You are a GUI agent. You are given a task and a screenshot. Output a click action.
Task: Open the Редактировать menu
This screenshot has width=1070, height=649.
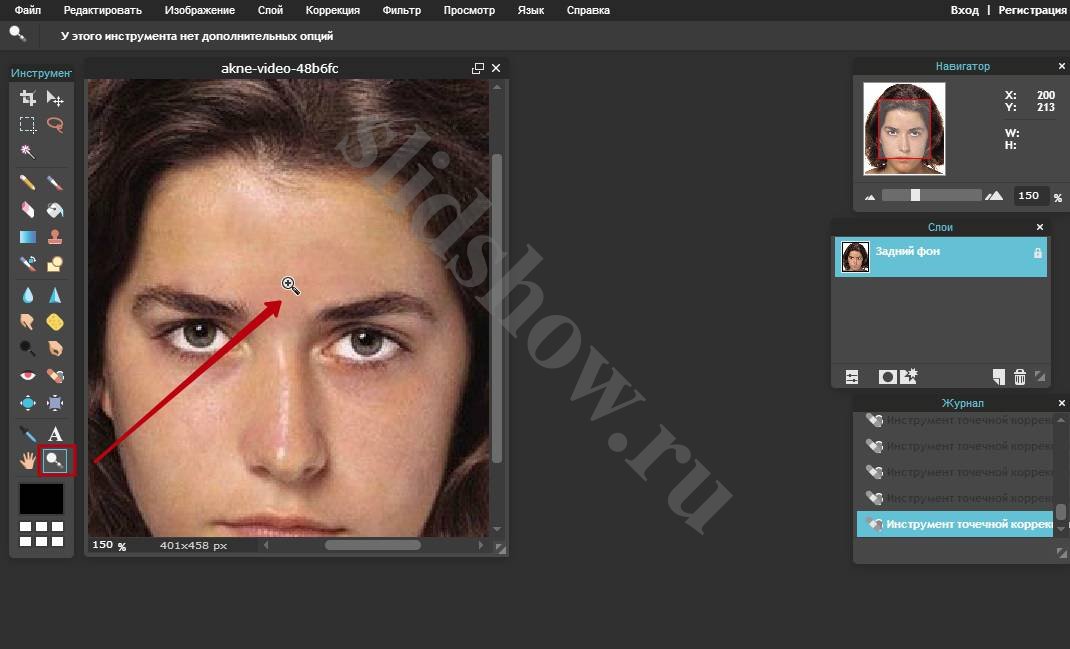[102, 10]
